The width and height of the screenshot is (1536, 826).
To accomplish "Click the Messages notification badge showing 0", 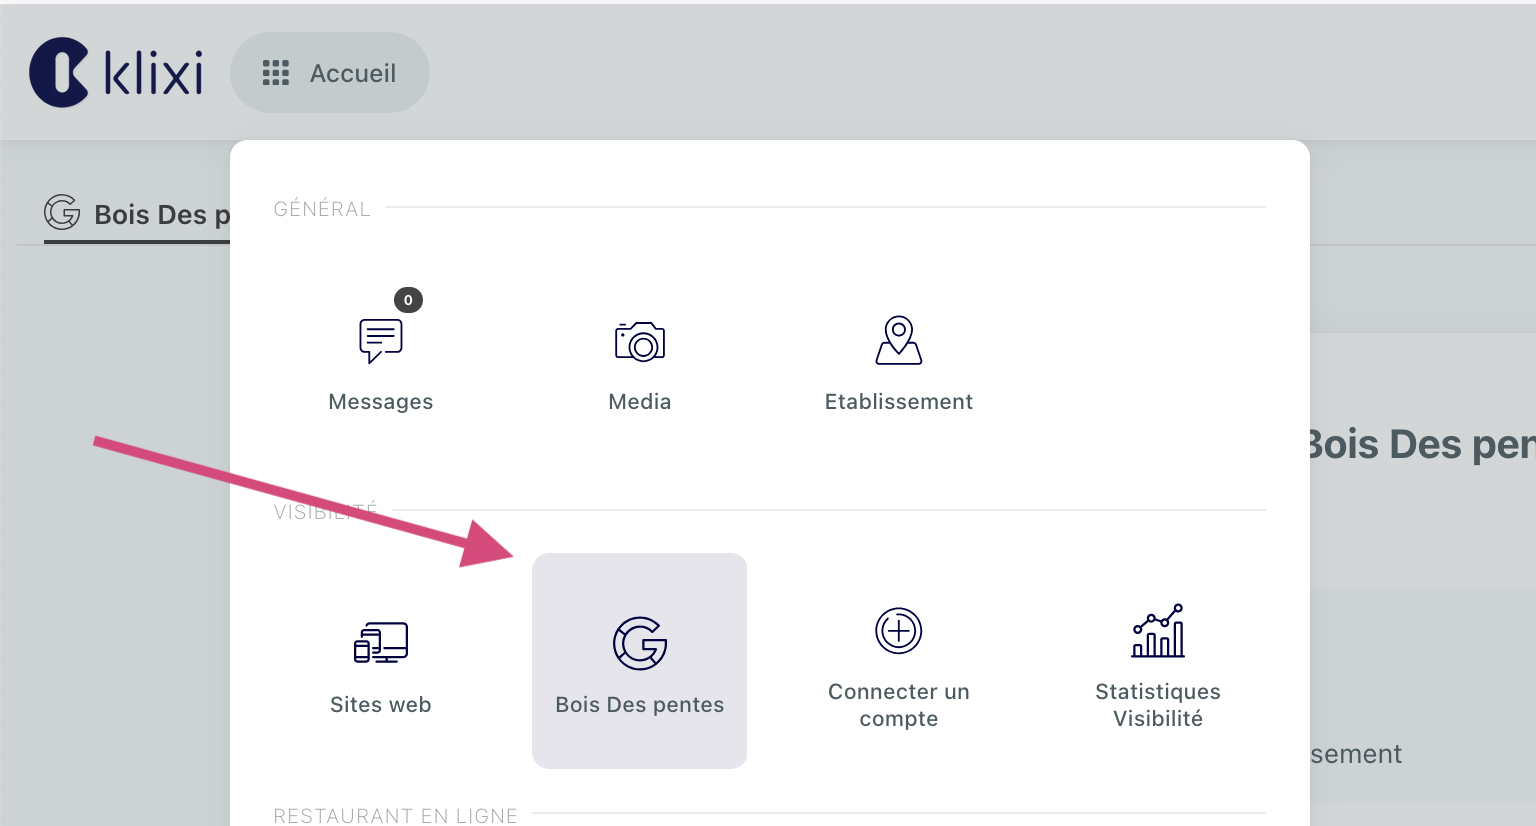I will pos(408,300).
